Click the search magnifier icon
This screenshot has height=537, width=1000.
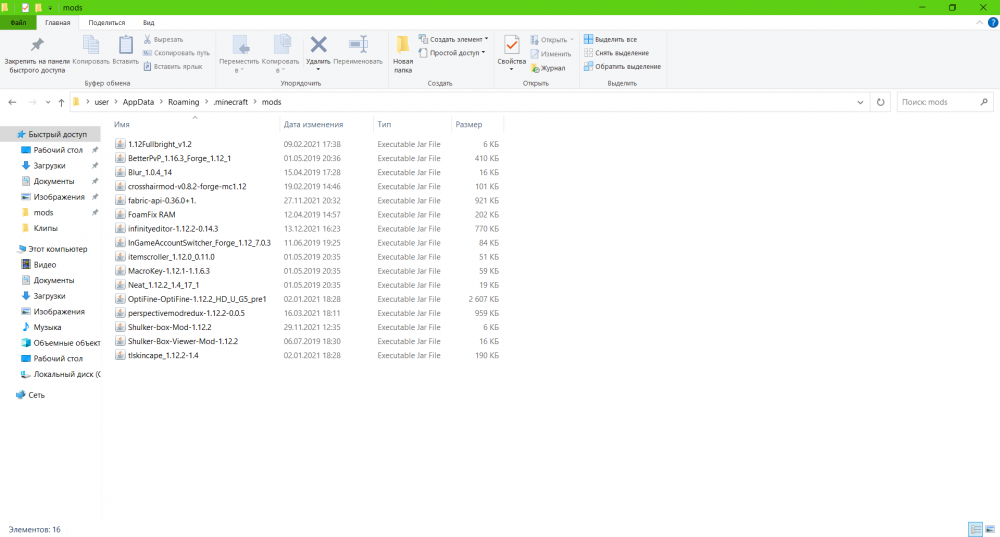(984, 102)
